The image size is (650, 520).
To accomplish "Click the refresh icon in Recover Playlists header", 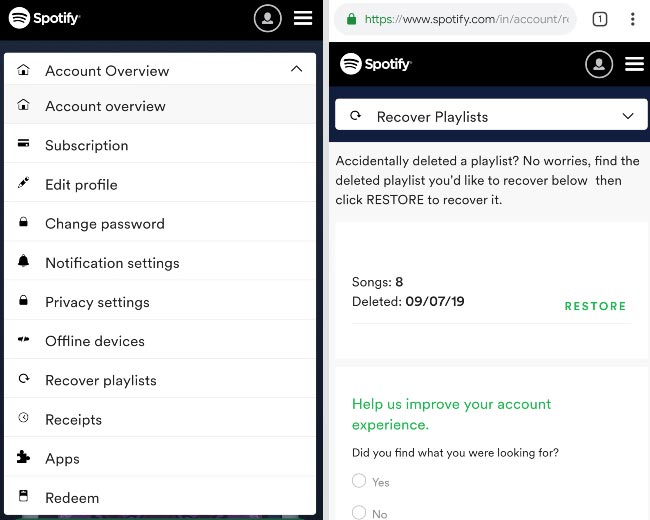I will coord(355,116).
